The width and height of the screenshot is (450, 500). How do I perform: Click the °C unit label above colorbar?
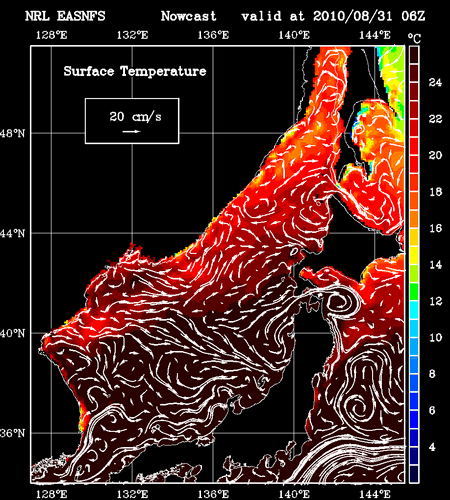(x=415, y=38)
